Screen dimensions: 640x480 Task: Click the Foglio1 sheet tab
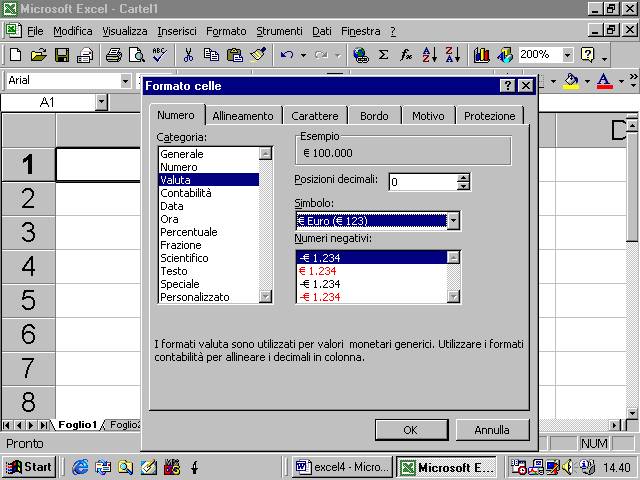click(77, 424)
